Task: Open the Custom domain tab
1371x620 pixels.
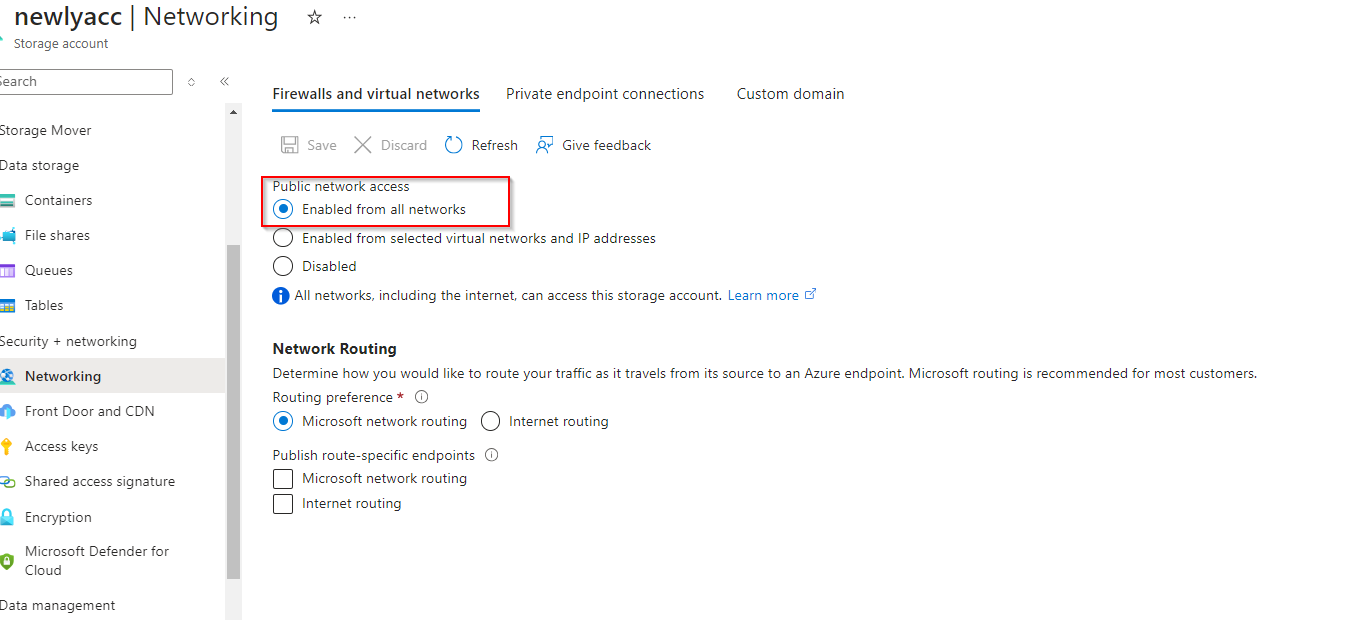Action: (x=790, y=94)
